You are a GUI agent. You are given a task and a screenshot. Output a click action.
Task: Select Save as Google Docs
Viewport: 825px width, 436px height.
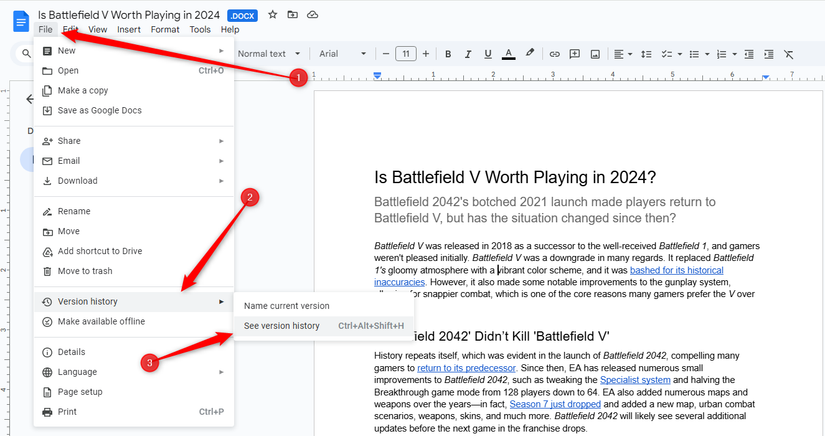(134, 110)
